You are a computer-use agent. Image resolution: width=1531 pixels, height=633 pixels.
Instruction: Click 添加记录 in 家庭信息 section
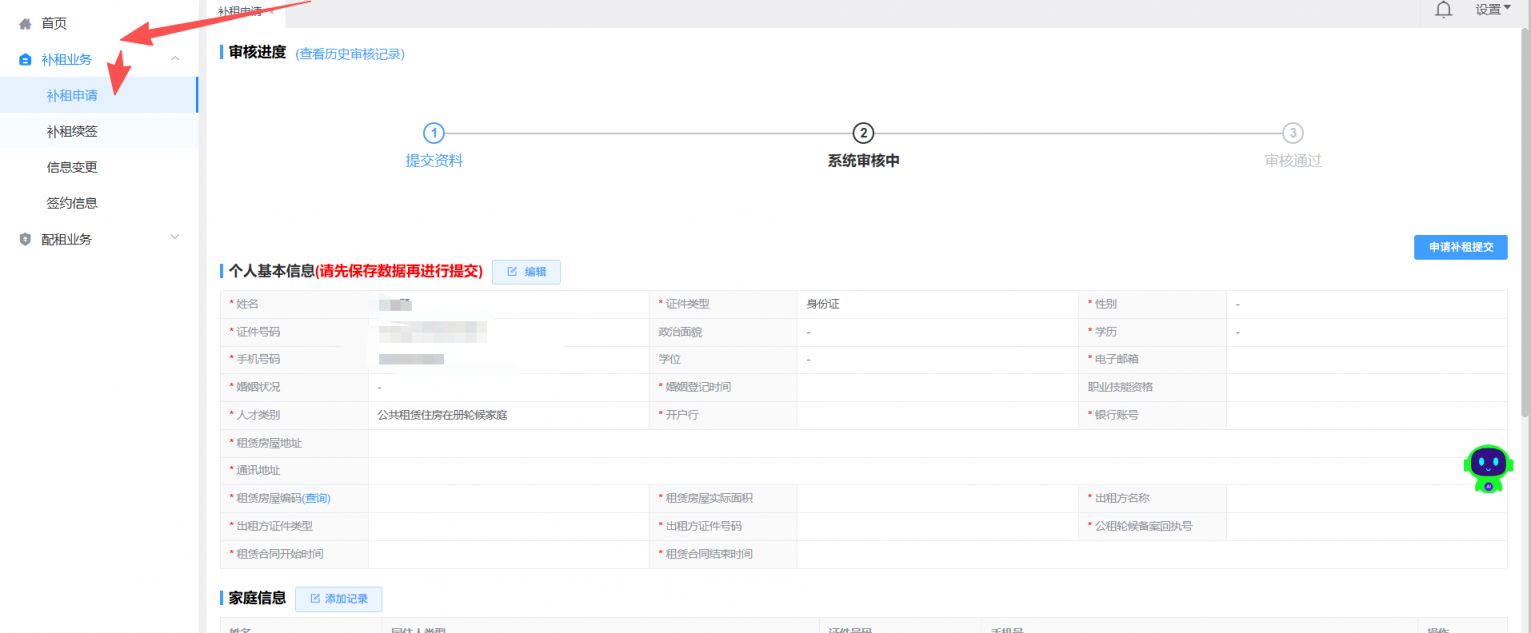point(339,599)
